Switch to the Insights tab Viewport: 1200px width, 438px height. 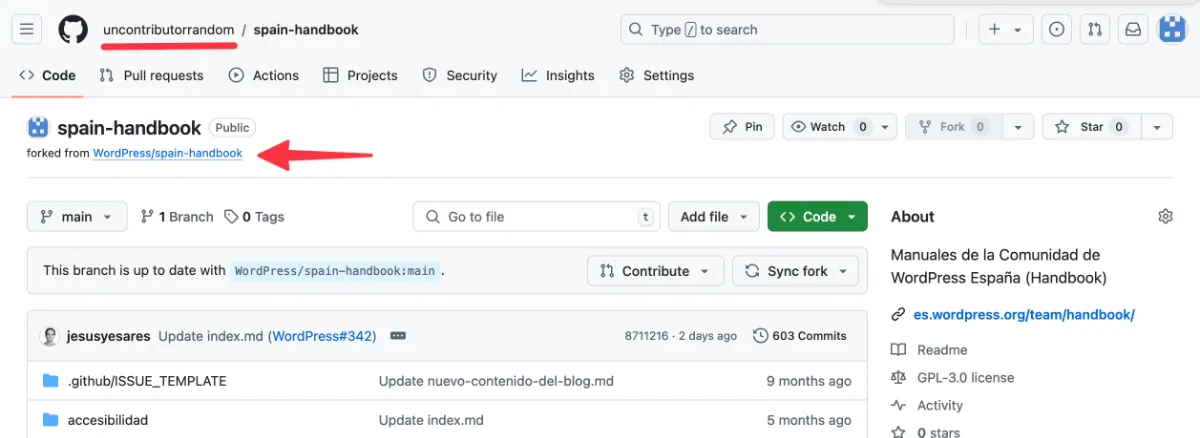tap(558, 75)
